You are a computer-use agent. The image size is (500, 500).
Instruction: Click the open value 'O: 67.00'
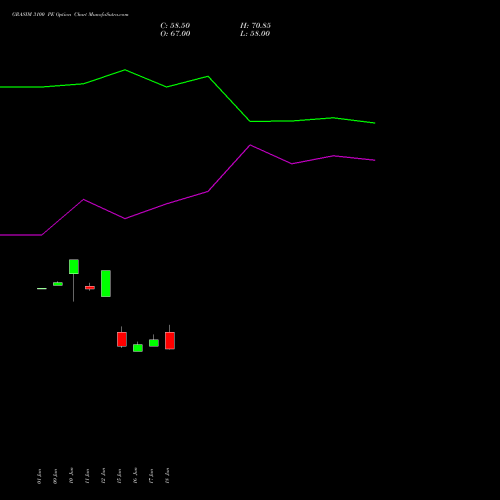click(175, 34)
